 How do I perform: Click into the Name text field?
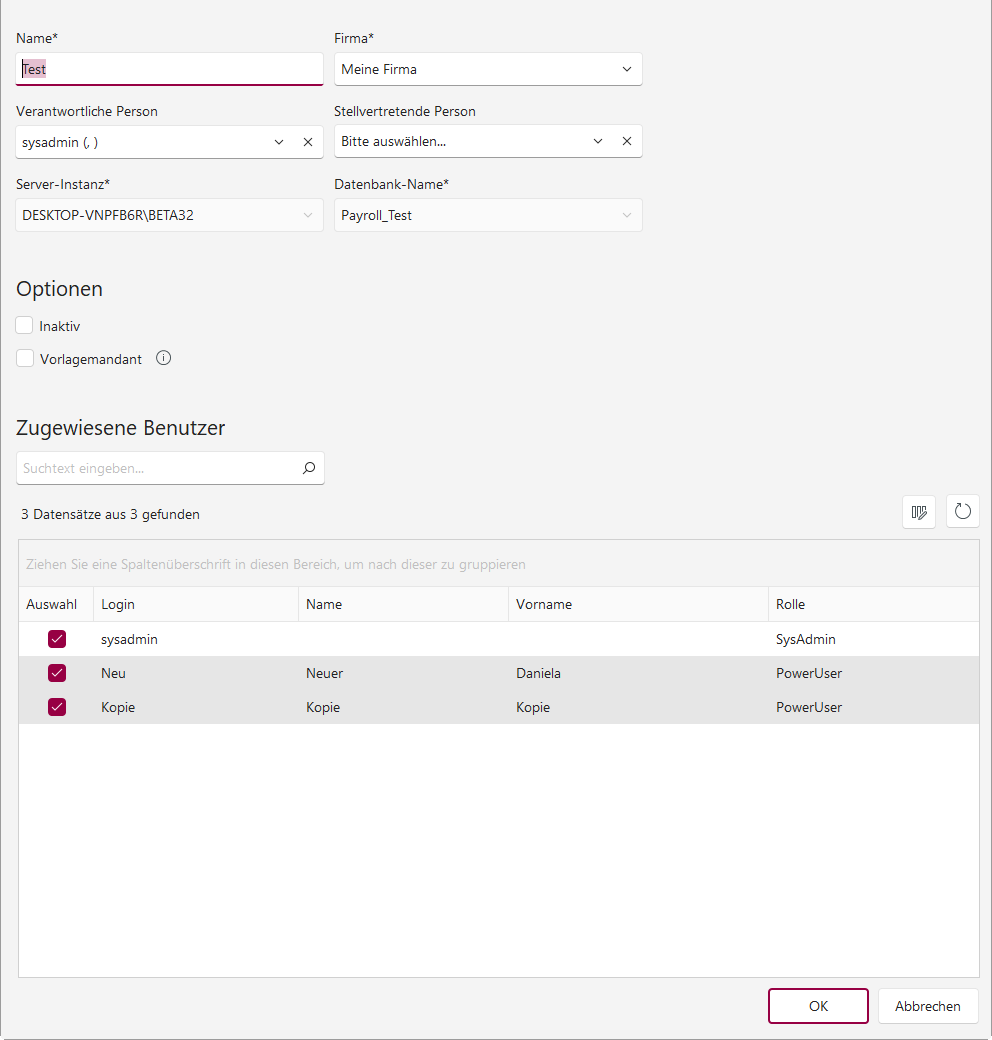(x=170, y=70)
